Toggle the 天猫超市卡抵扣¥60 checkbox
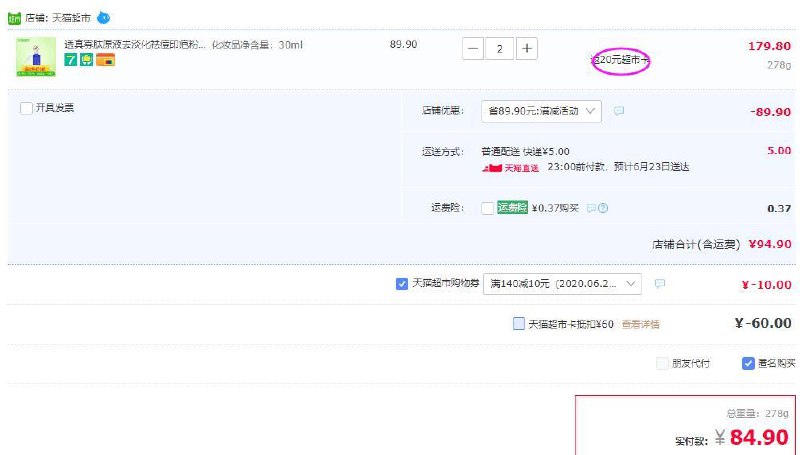The height and width of the screenshot is (455, 800). point(518,323)
